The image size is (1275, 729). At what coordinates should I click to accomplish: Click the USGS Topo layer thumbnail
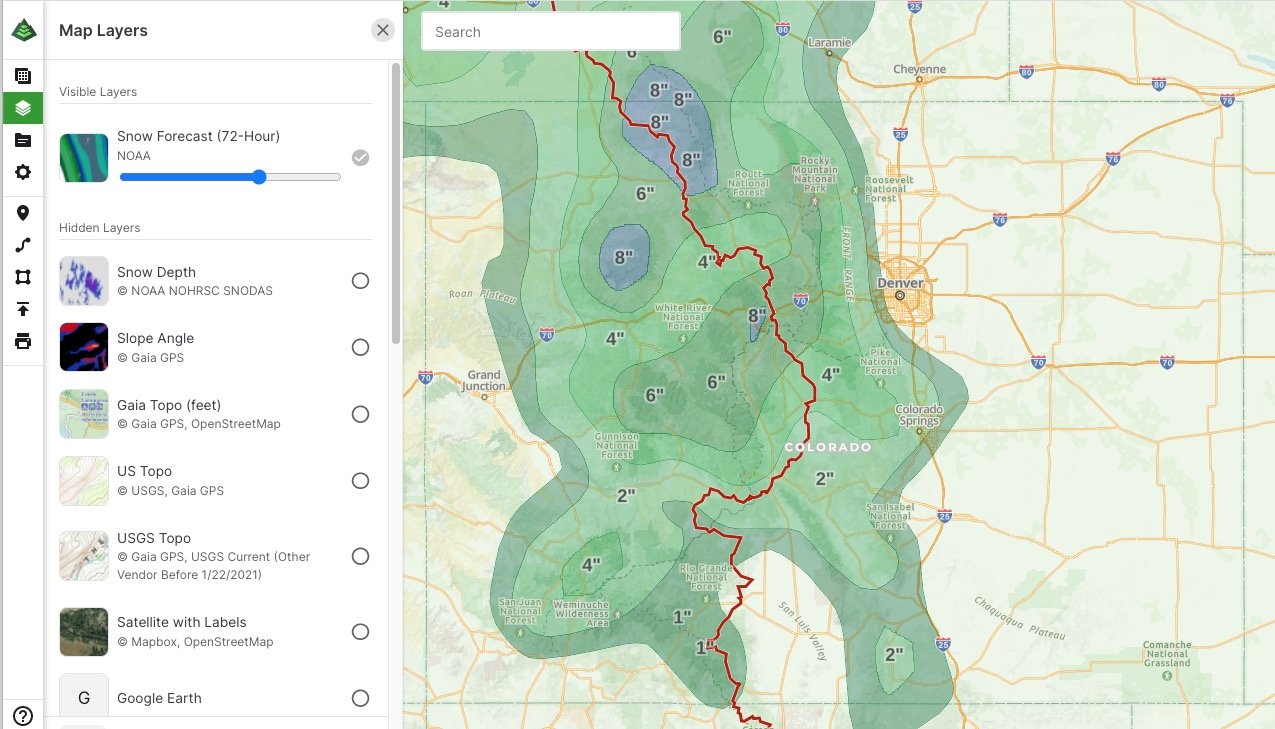pos(84,556)
